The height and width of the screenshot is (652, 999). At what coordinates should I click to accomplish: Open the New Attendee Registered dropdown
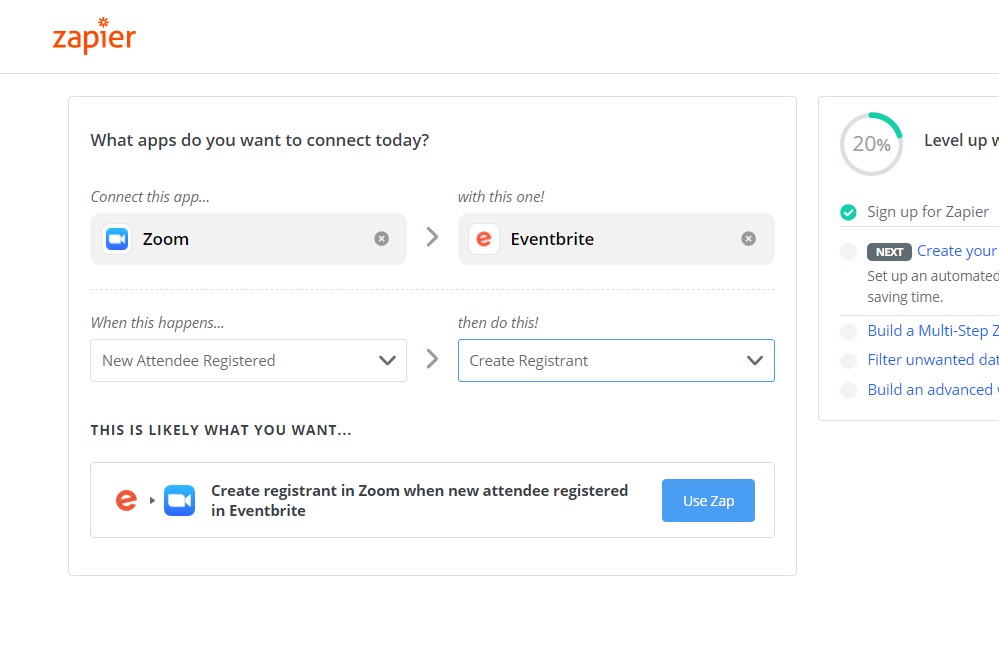(248, 361)
